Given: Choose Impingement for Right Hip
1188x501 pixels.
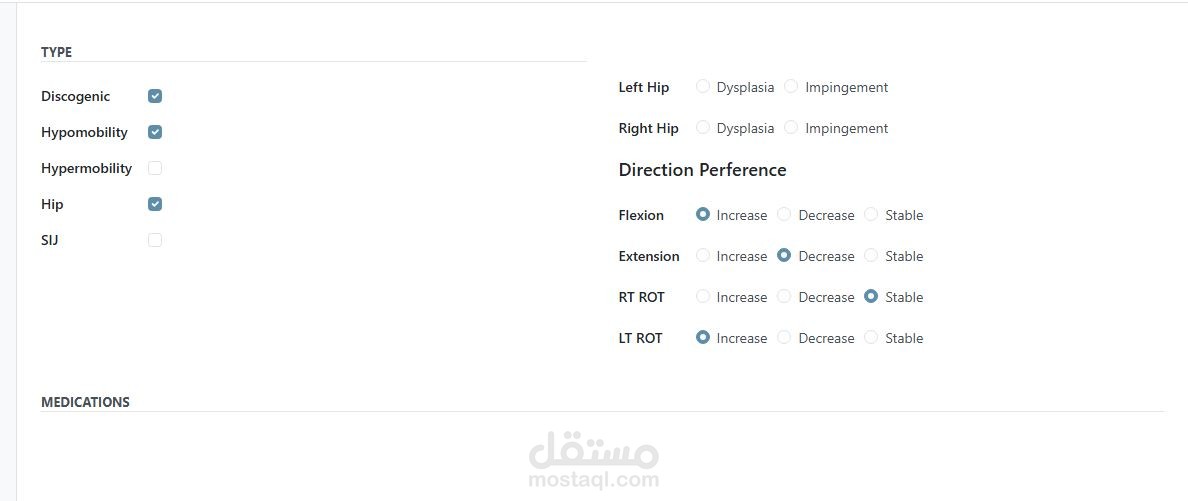Looking at the screenshot, I should click(791, 127).
